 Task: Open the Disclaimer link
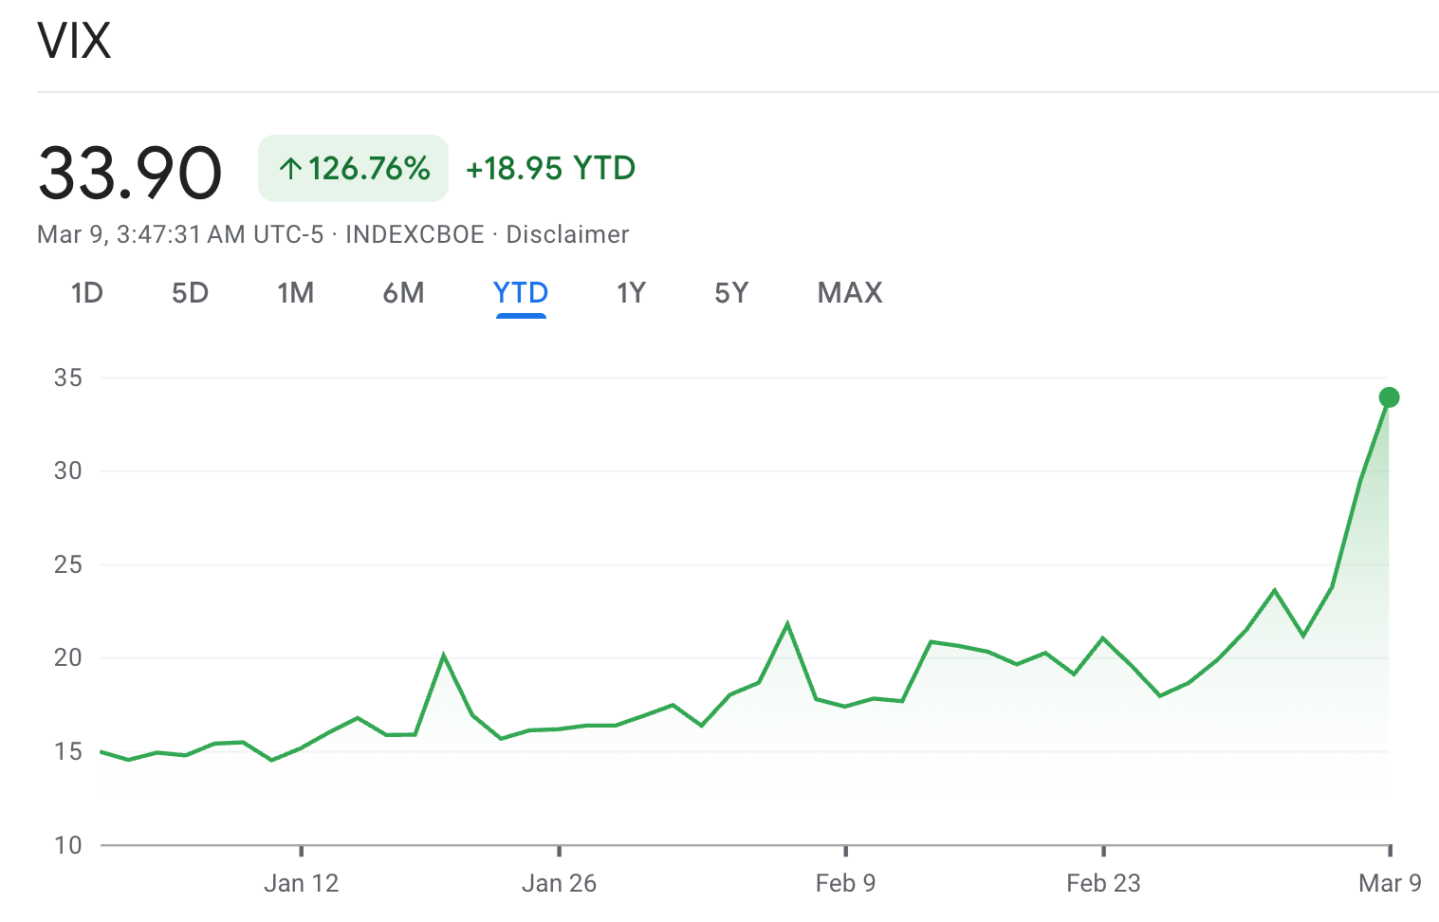click(567, 234)
